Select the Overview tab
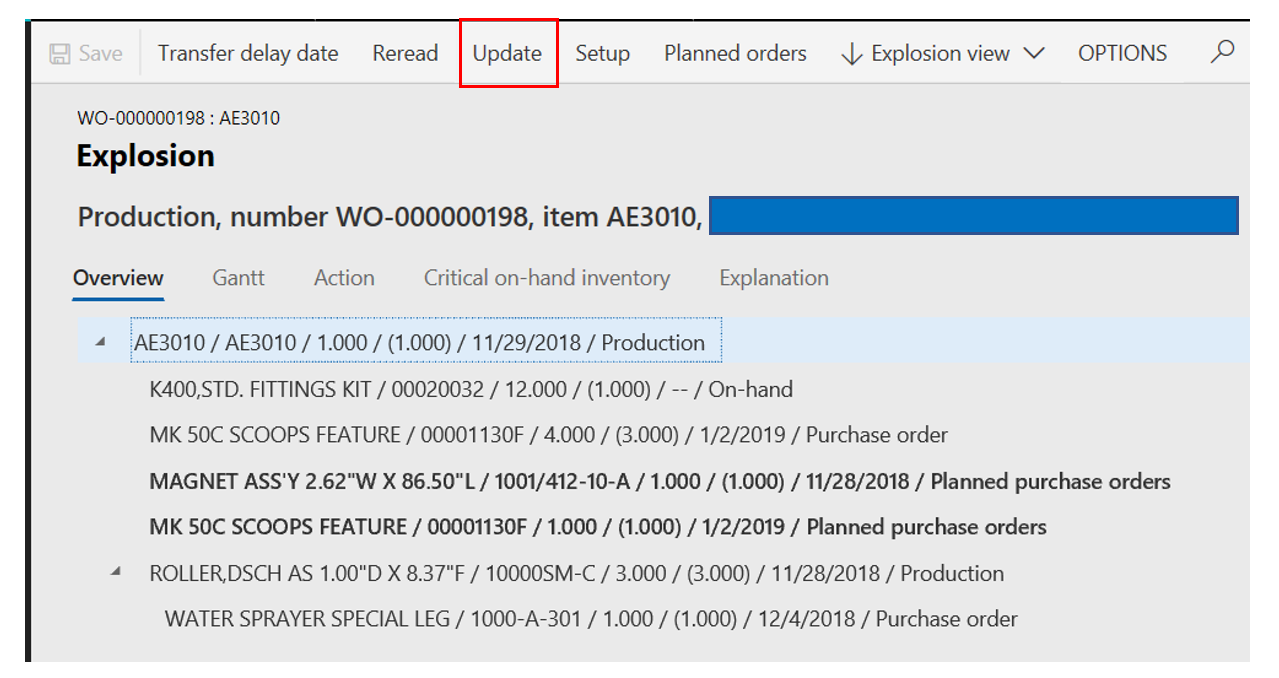Screen dimensions: 1279x678 click(117, 278)
